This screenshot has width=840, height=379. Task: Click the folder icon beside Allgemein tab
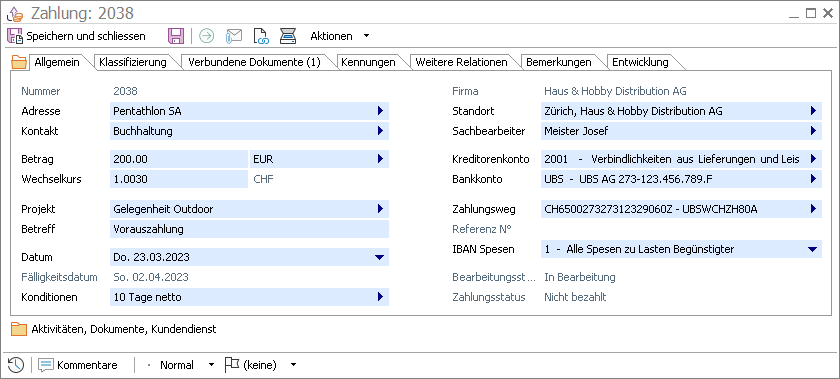tap(19, 62)
